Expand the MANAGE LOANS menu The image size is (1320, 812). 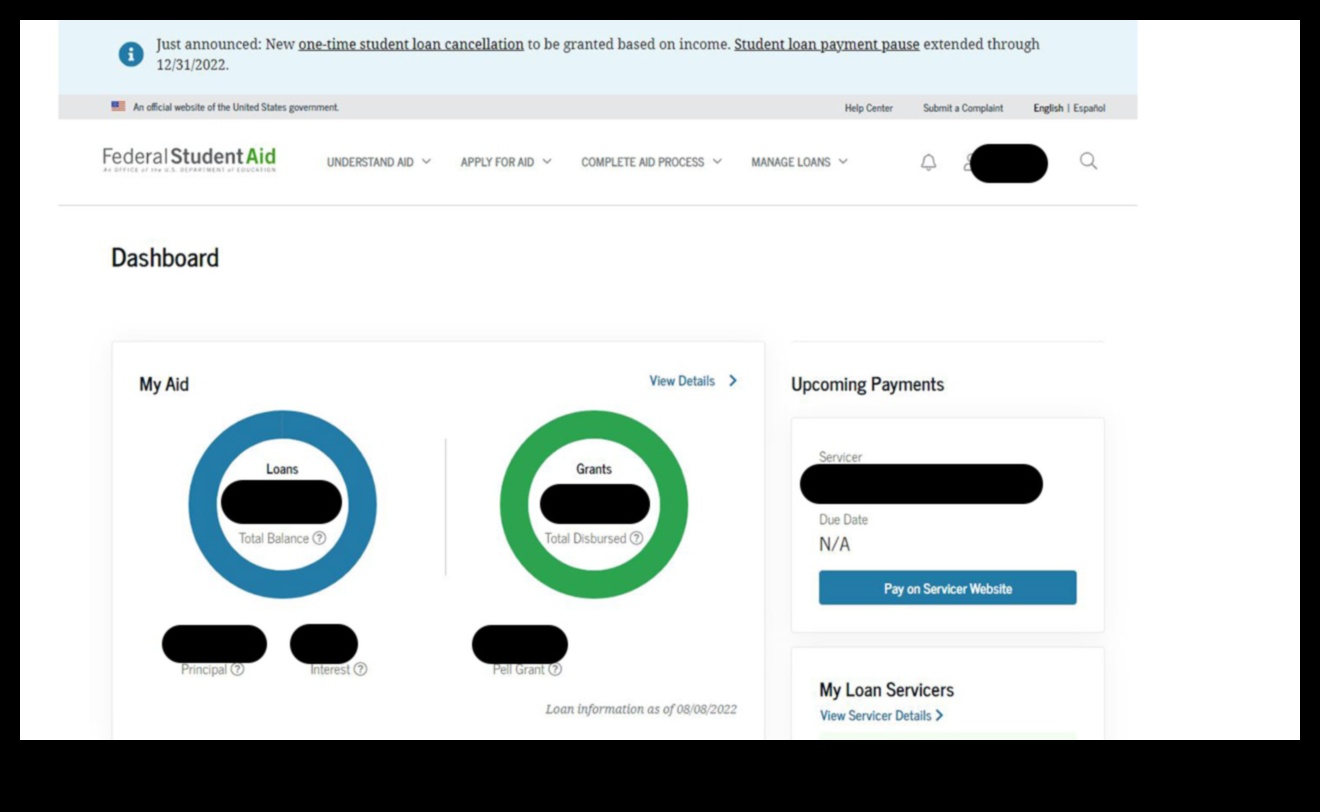pos(797,162)
